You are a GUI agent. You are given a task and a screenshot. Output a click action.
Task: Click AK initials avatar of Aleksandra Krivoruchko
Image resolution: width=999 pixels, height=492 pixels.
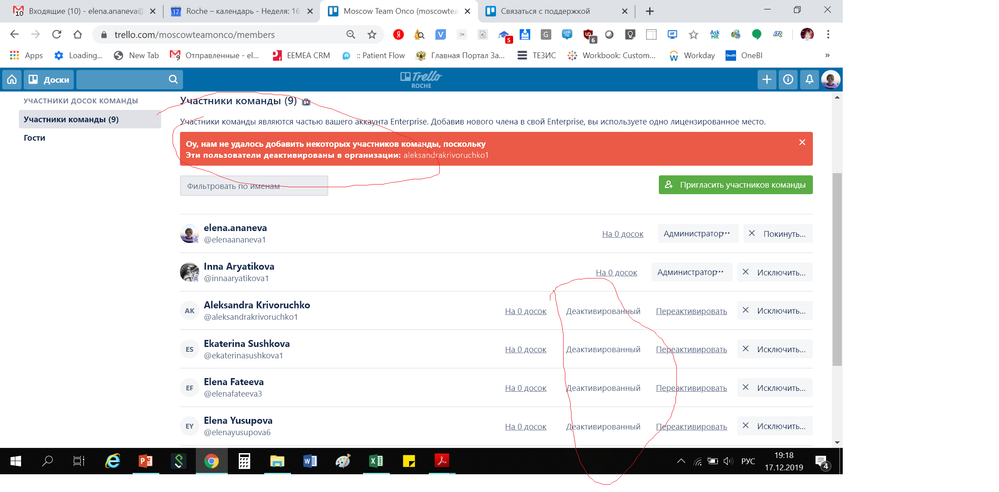click(x=190, y=311)
